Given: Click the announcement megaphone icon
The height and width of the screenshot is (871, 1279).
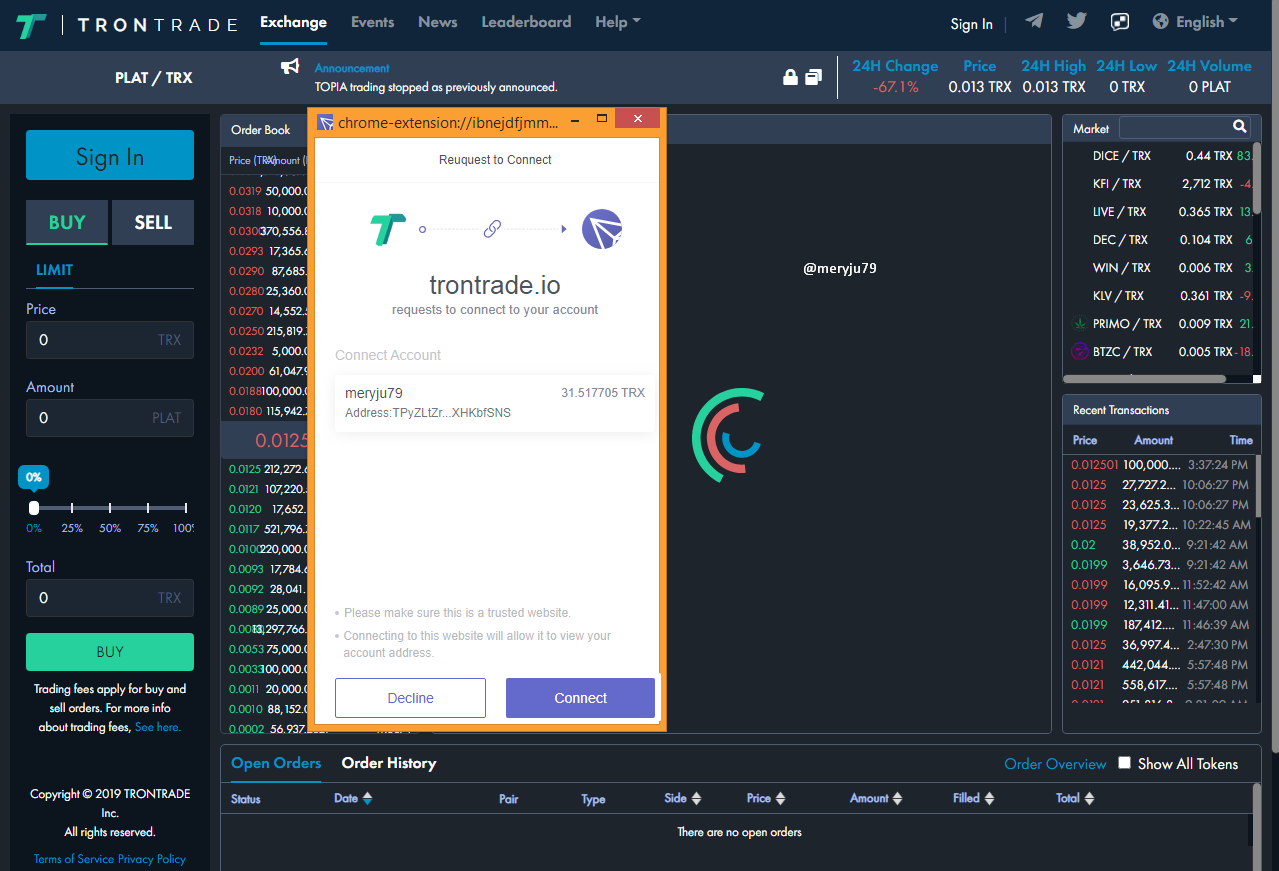Looking at the screenshot, I should (x=290, y=67).
